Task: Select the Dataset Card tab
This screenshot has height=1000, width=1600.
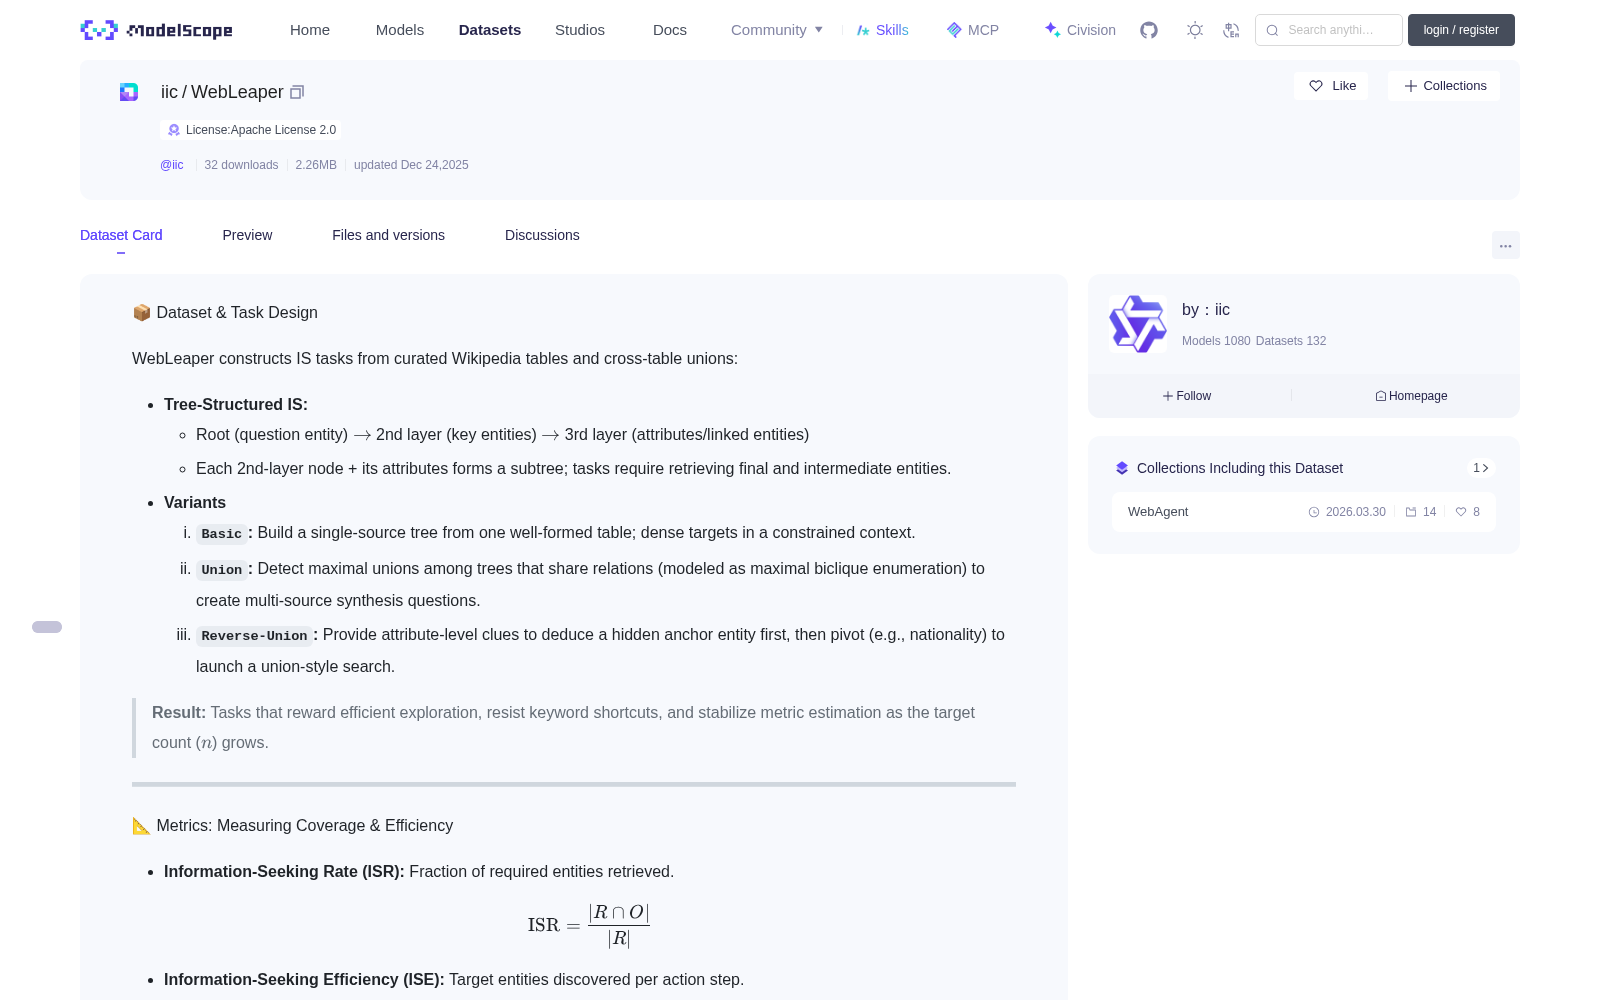Action: click(121, 235)
